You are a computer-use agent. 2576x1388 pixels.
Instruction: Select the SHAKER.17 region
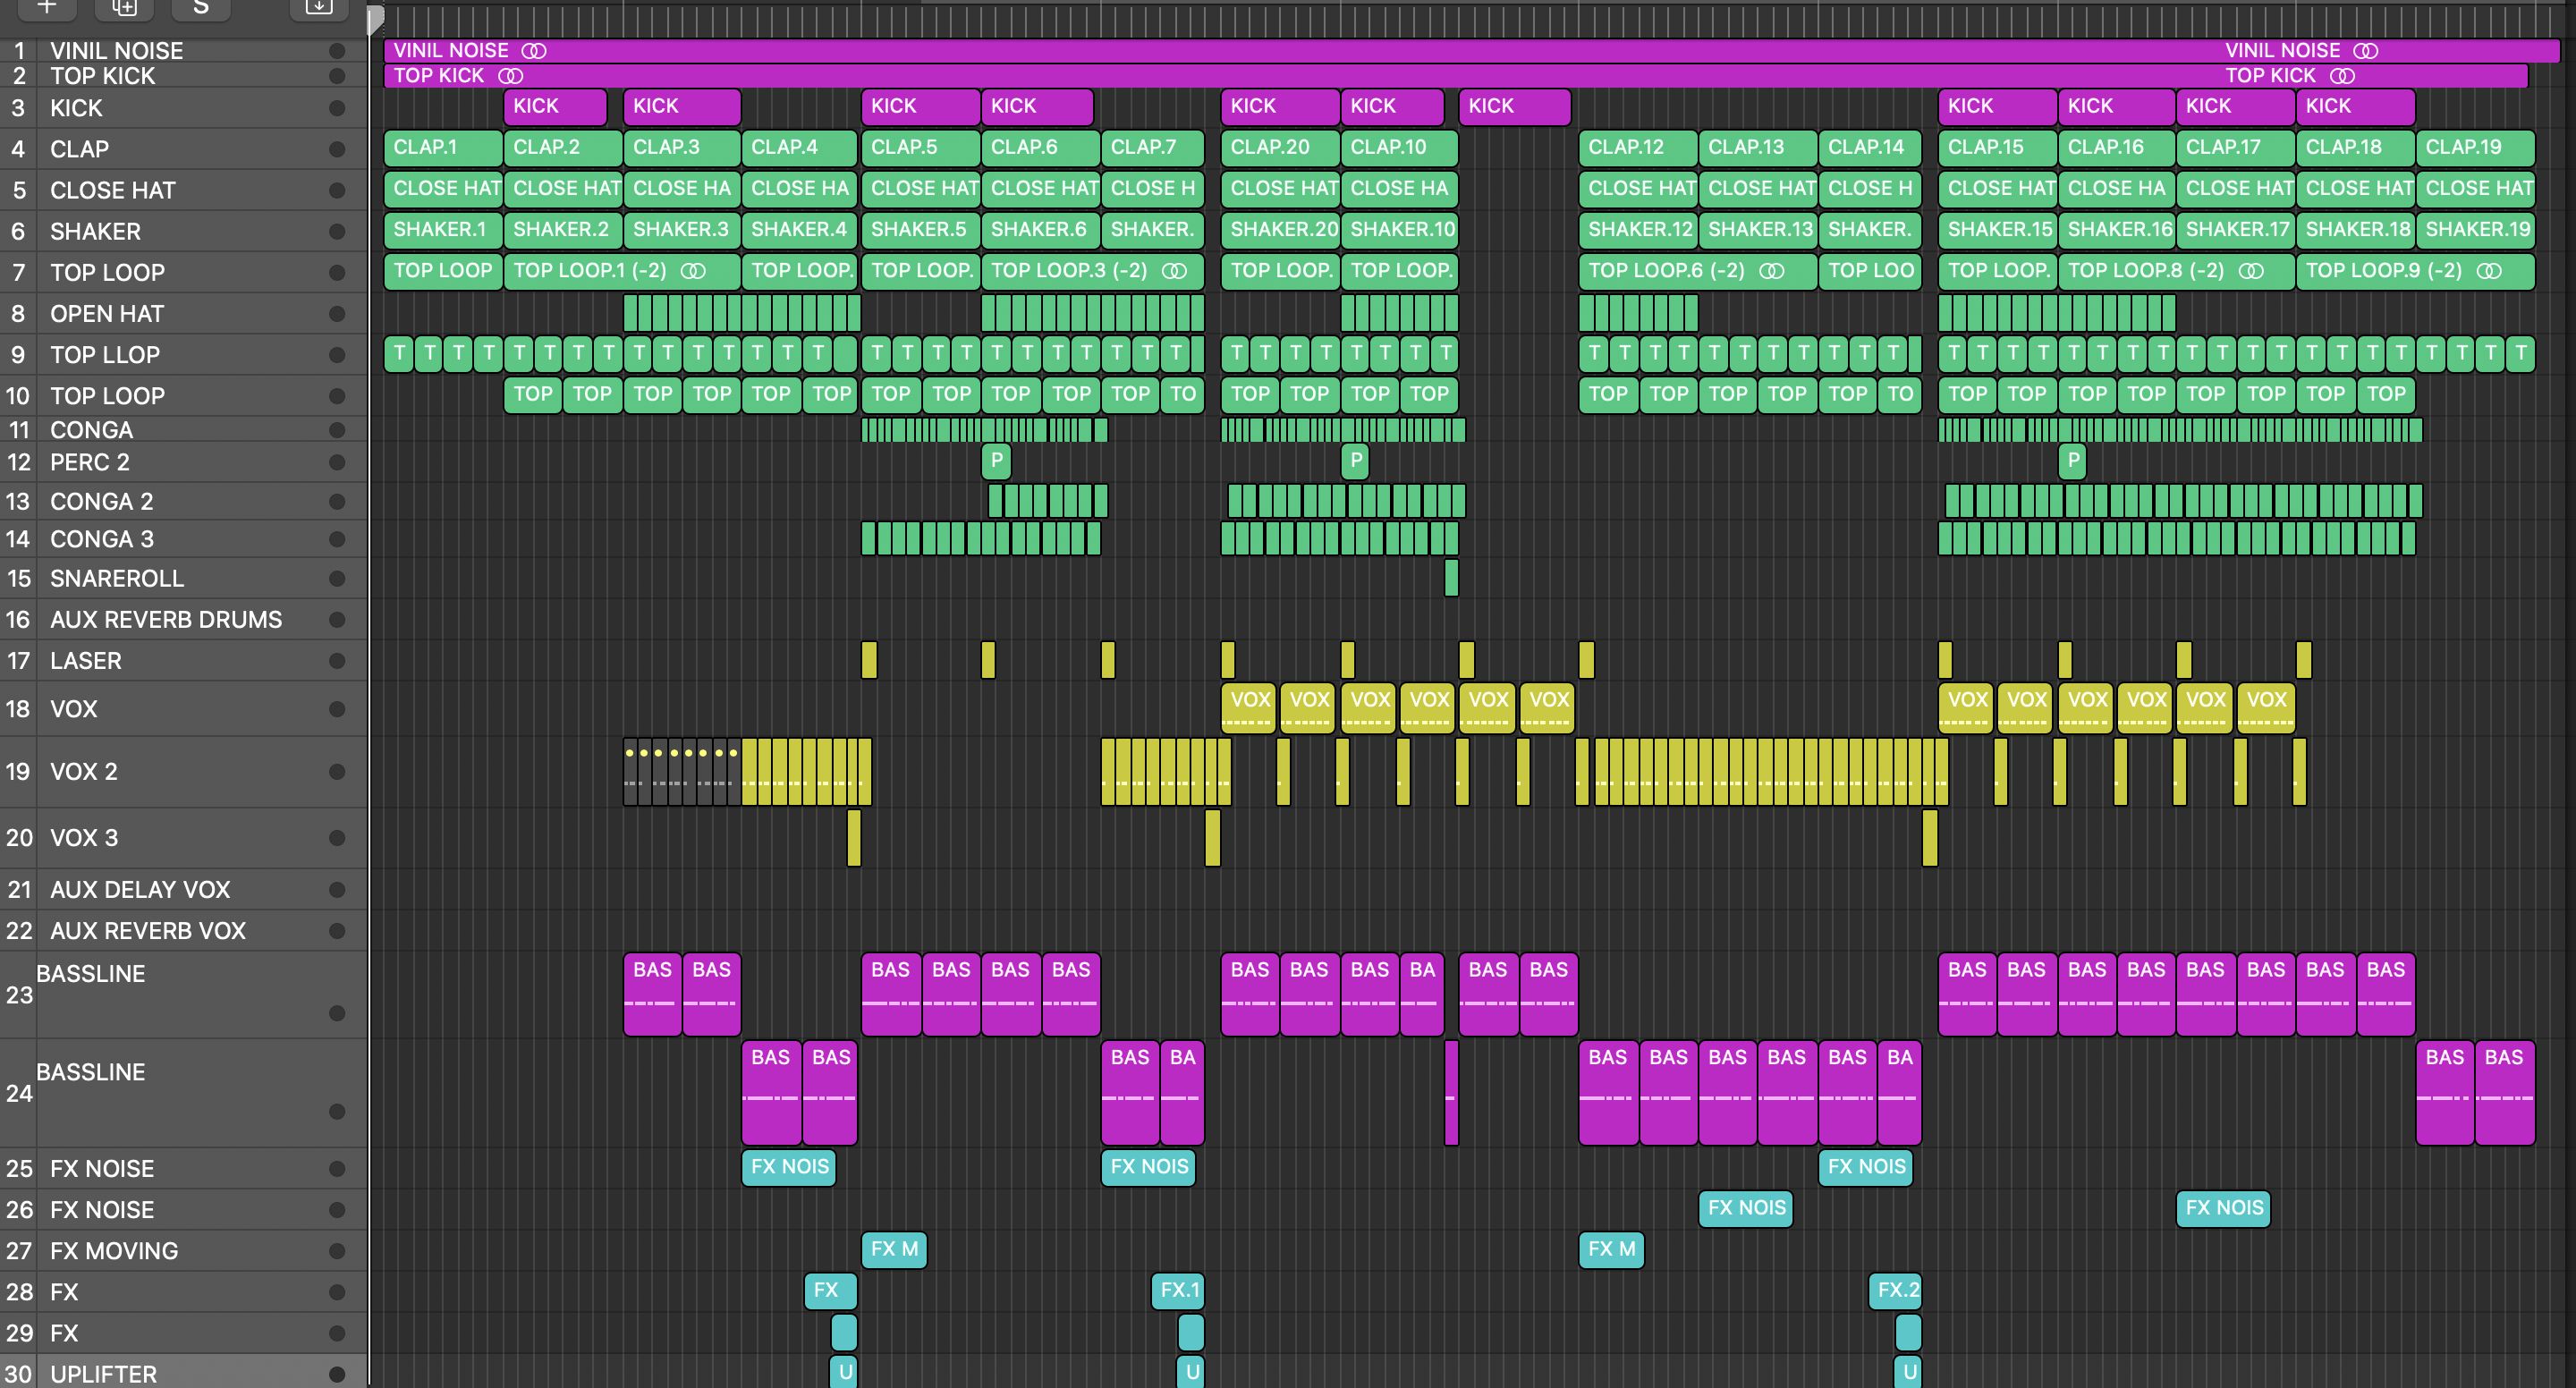click(2235, 230)
